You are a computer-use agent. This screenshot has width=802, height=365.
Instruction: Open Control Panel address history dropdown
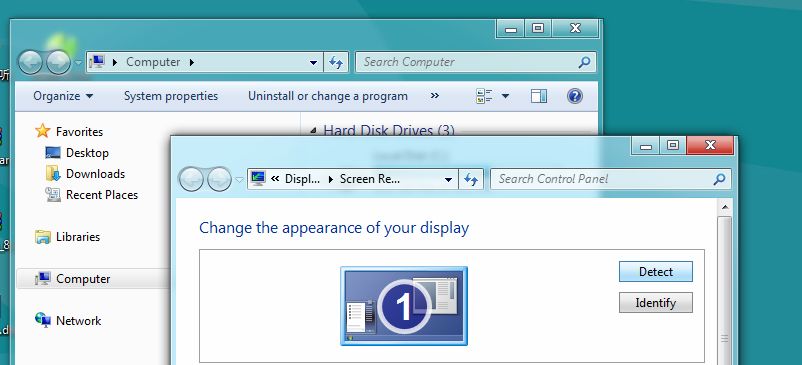[x=448, y=180]
